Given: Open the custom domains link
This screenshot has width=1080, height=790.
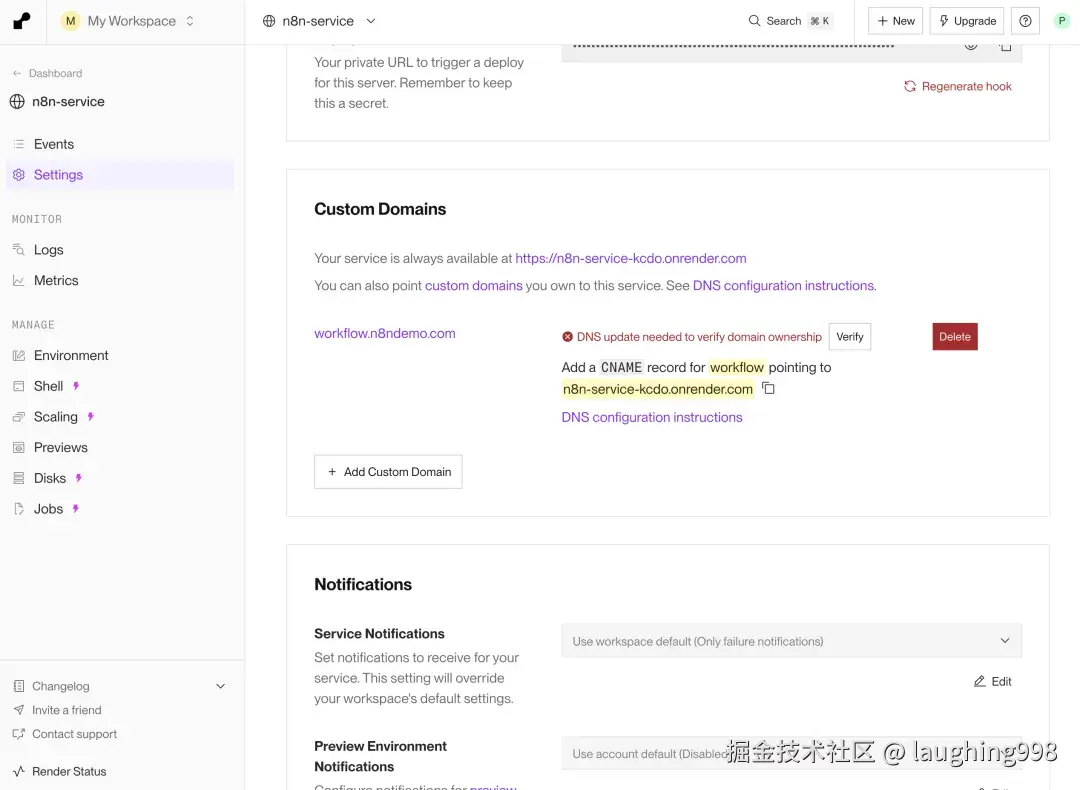Looking at the screenshot, I should pos(473,285).
